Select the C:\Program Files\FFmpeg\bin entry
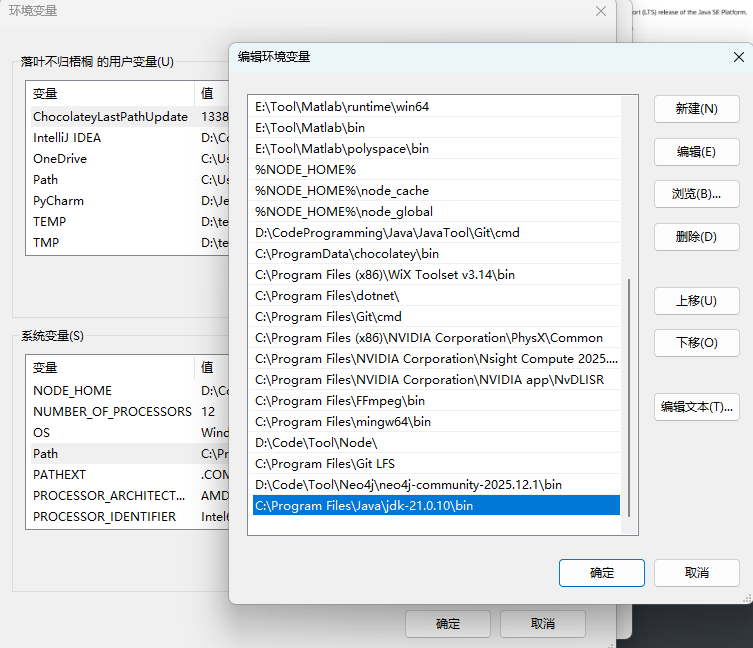This screenshot has width=753, height=648. (x=340, y=401)
